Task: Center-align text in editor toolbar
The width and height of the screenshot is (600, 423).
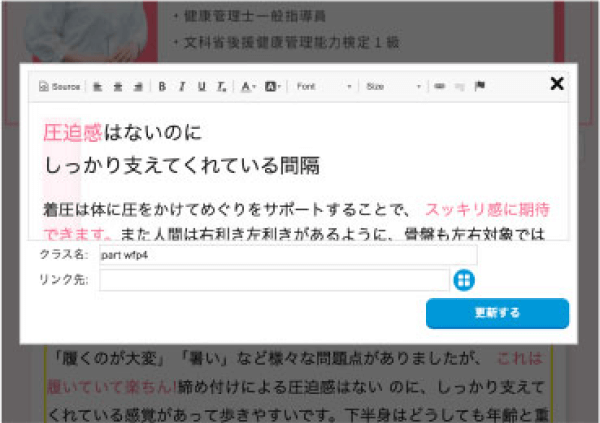Action: [x=118, y=87]
